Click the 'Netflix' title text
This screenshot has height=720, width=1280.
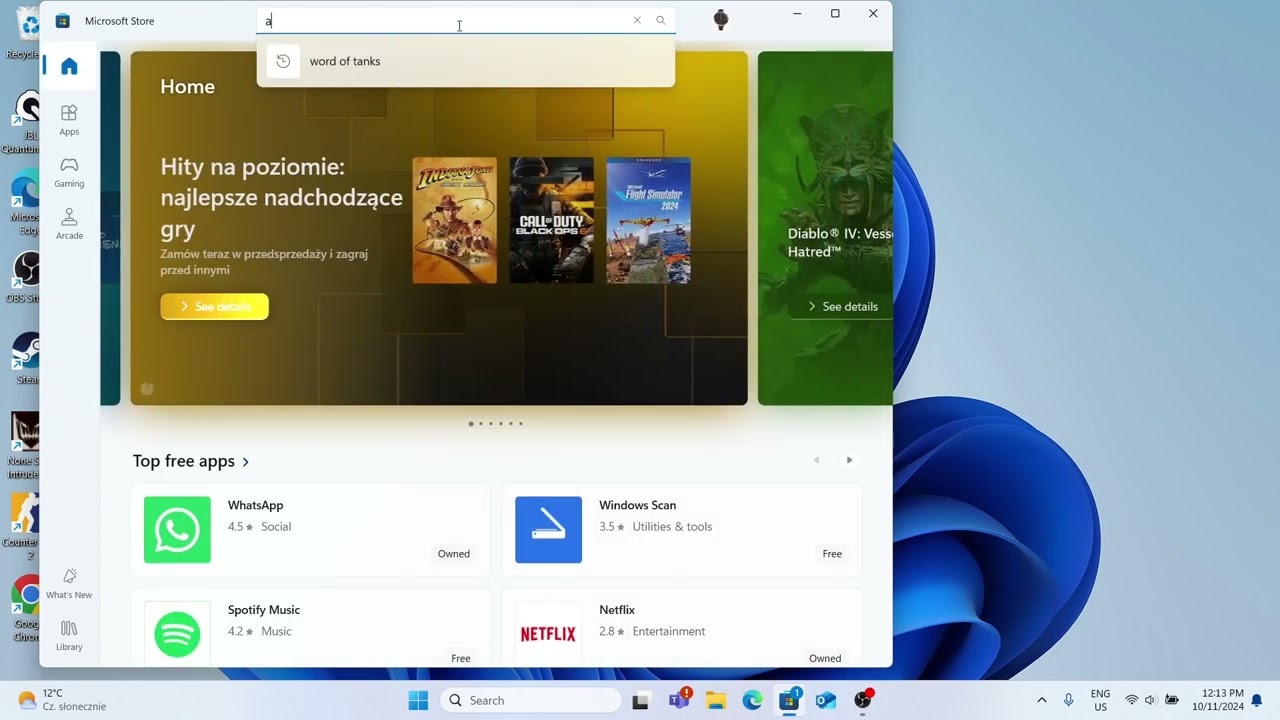[x=617, y=610]
